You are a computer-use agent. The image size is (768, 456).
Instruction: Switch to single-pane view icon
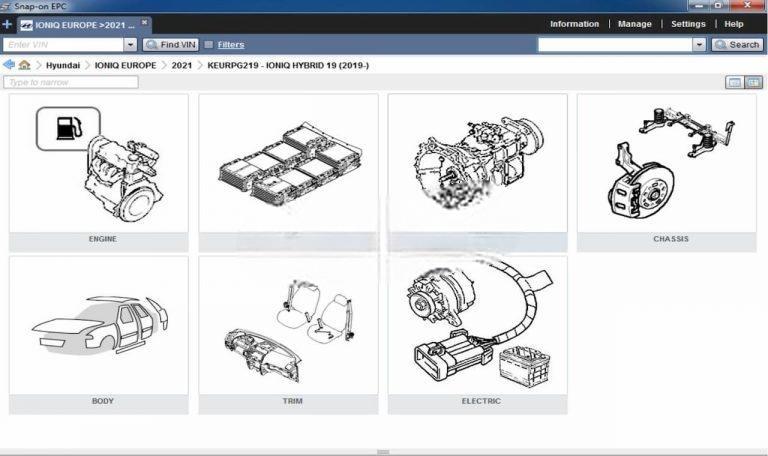tap(735, 82)
